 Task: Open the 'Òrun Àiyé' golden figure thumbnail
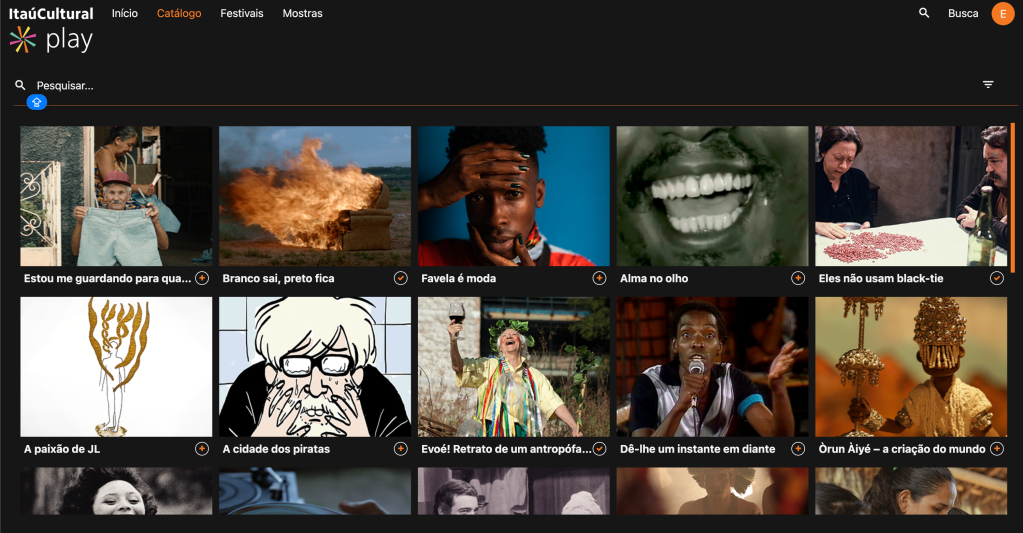[x=911, y=366]
